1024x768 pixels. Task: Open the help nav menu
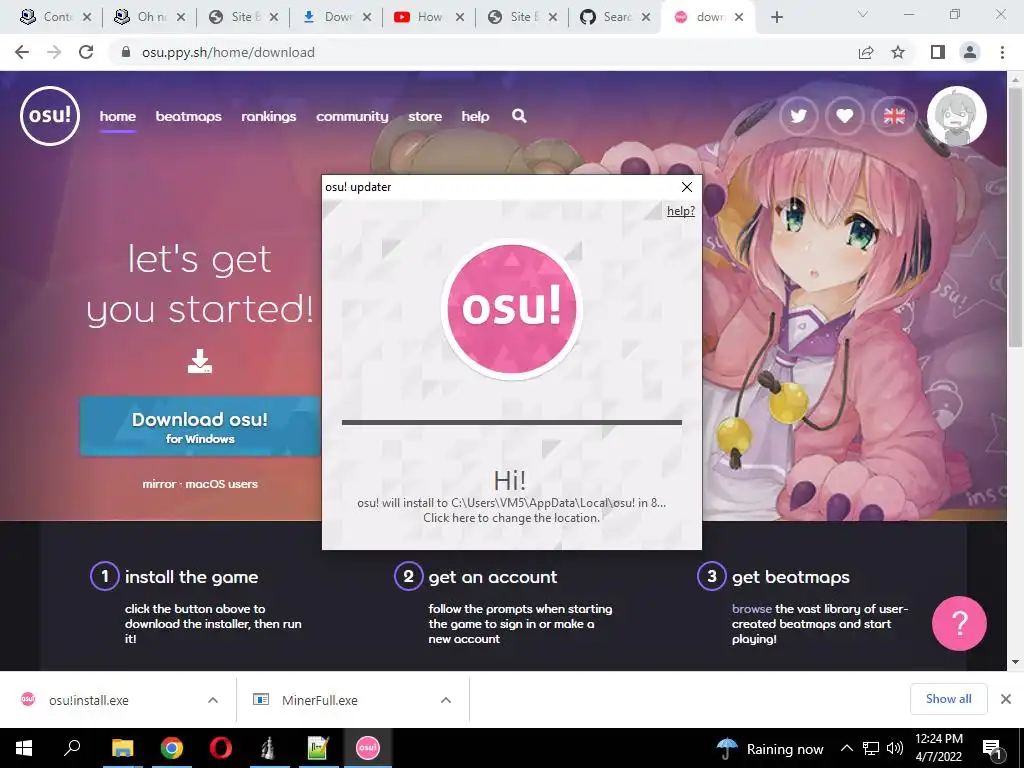click(475, 116)
